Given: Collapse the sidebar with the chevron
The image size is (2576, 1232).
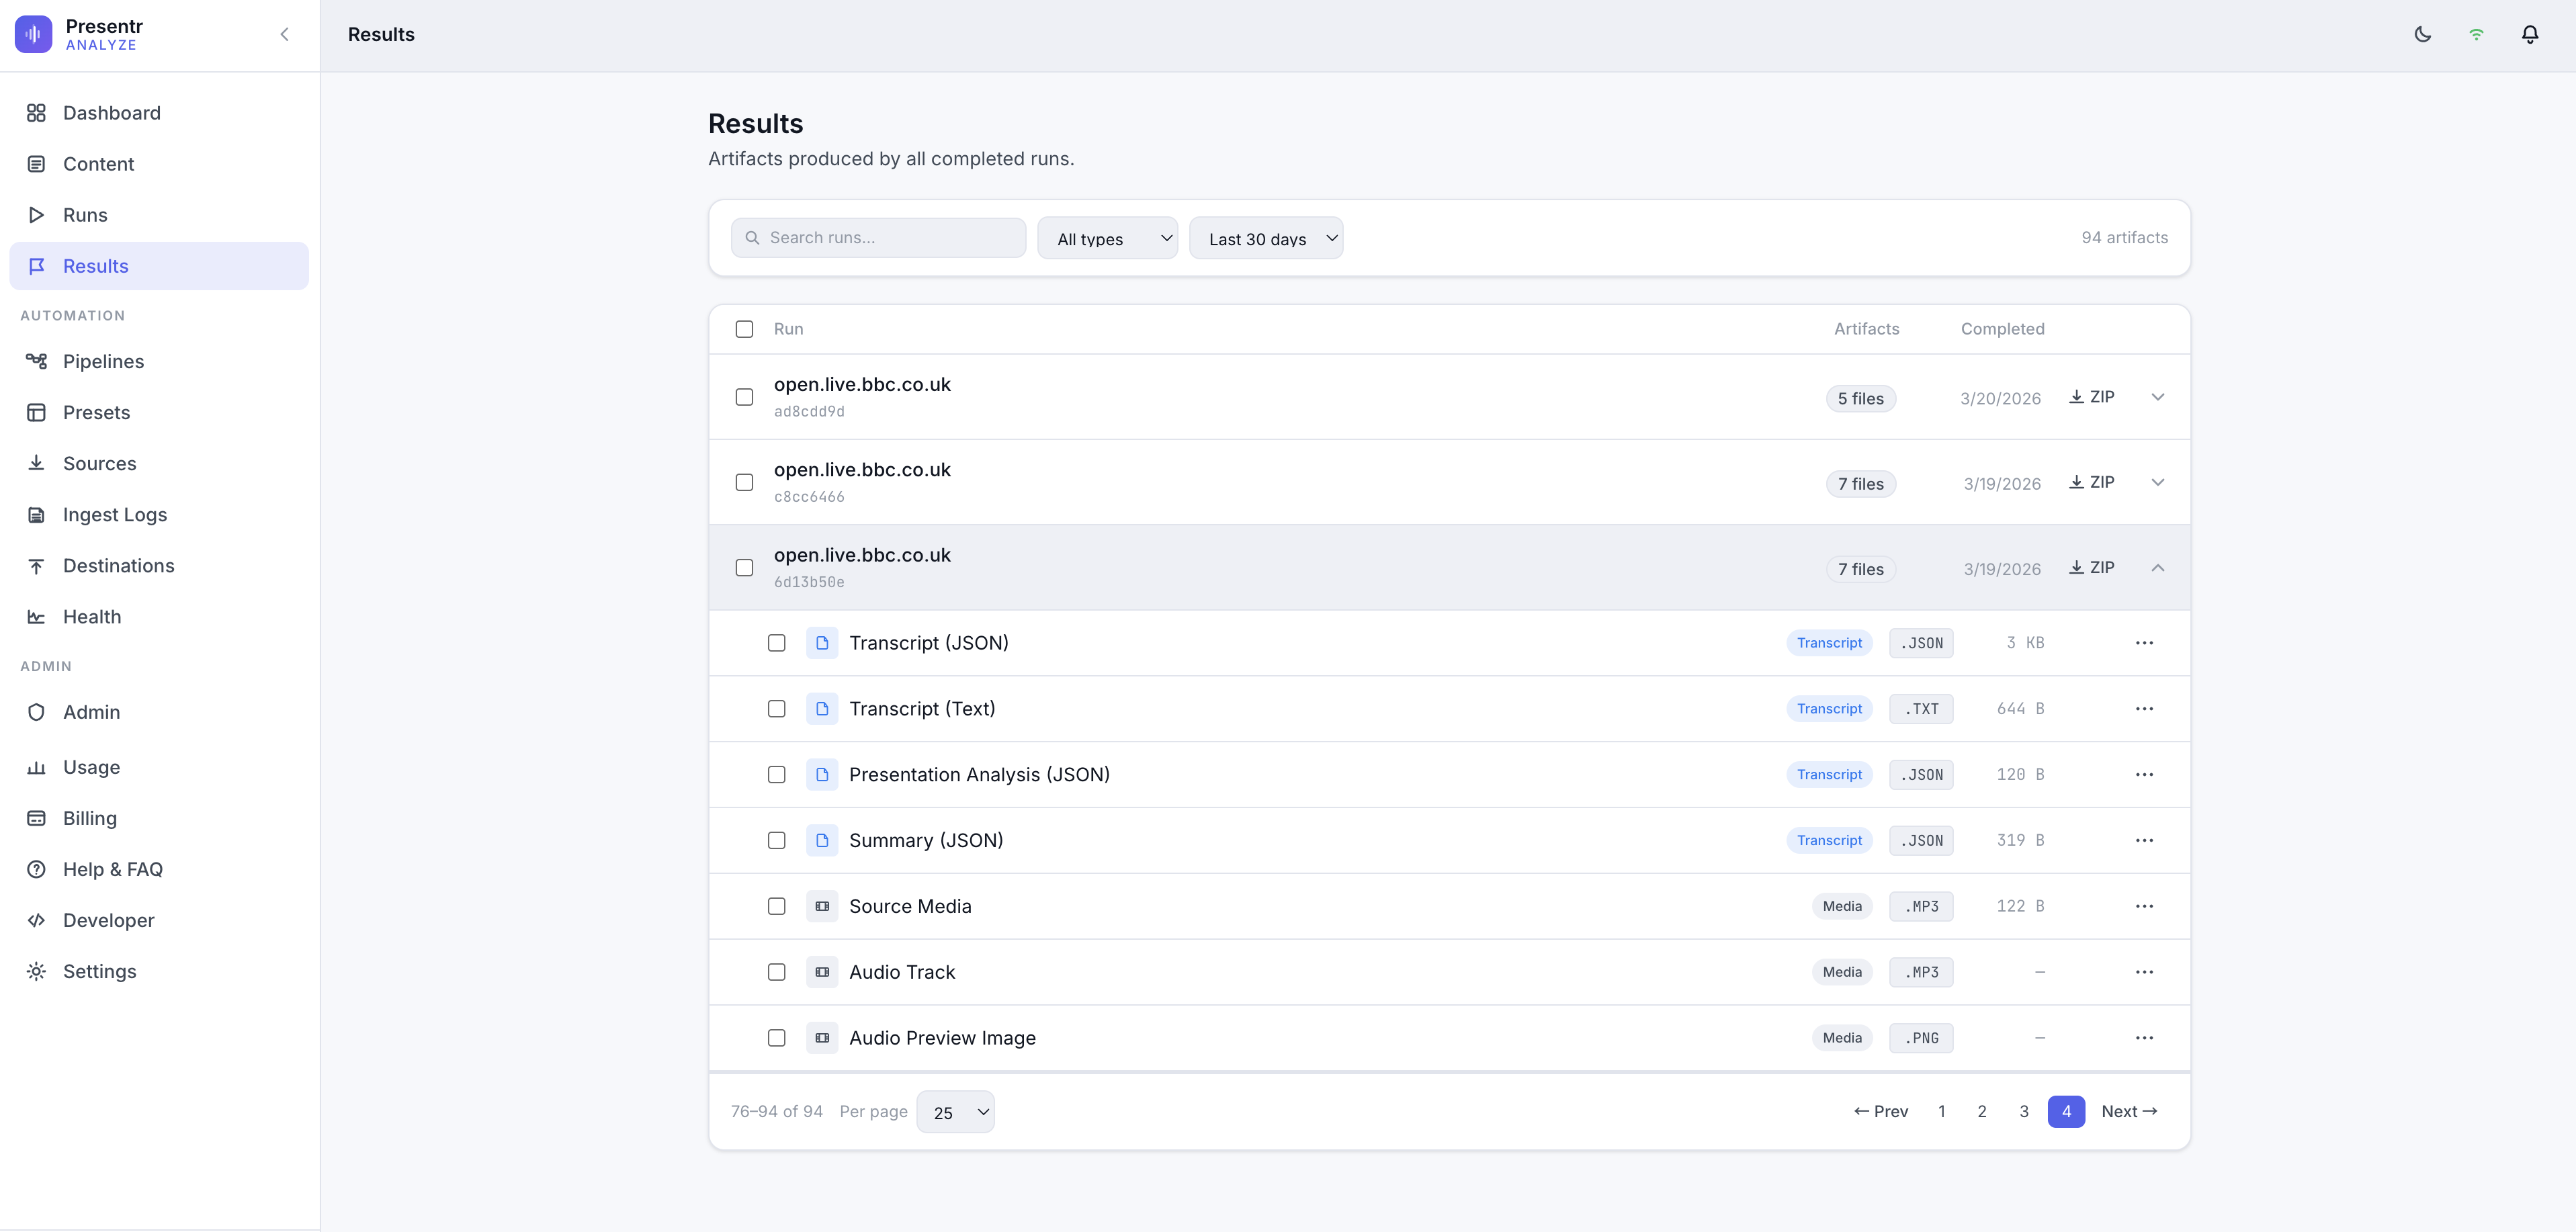Looking at the screenshot, I should pos(284,34).
